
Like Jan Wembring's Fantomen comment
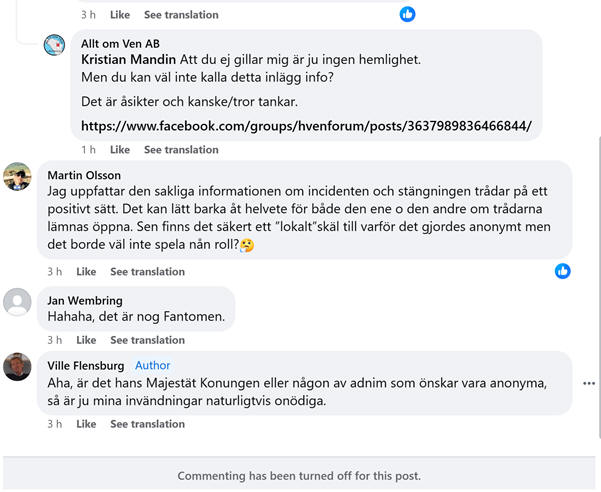[x=86, y=340]
